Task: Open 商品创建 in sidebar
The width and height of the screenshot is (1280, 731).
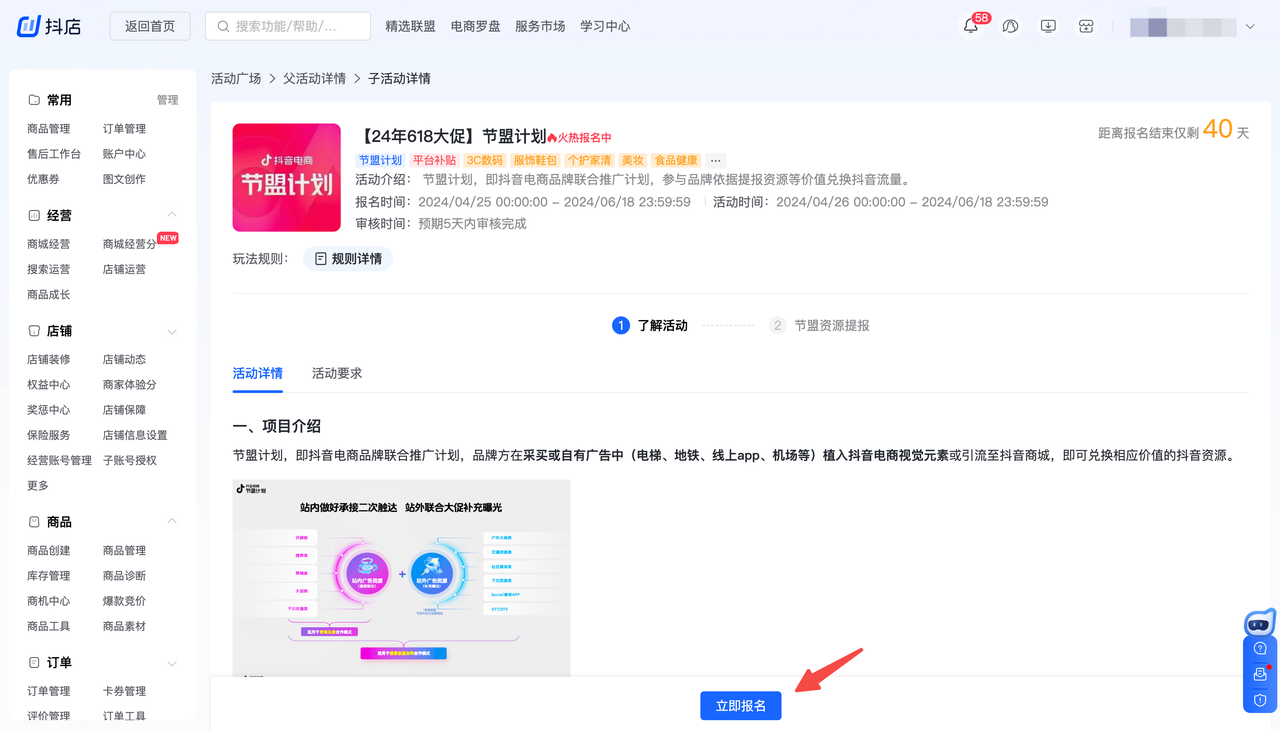Action: click(49, 551)
